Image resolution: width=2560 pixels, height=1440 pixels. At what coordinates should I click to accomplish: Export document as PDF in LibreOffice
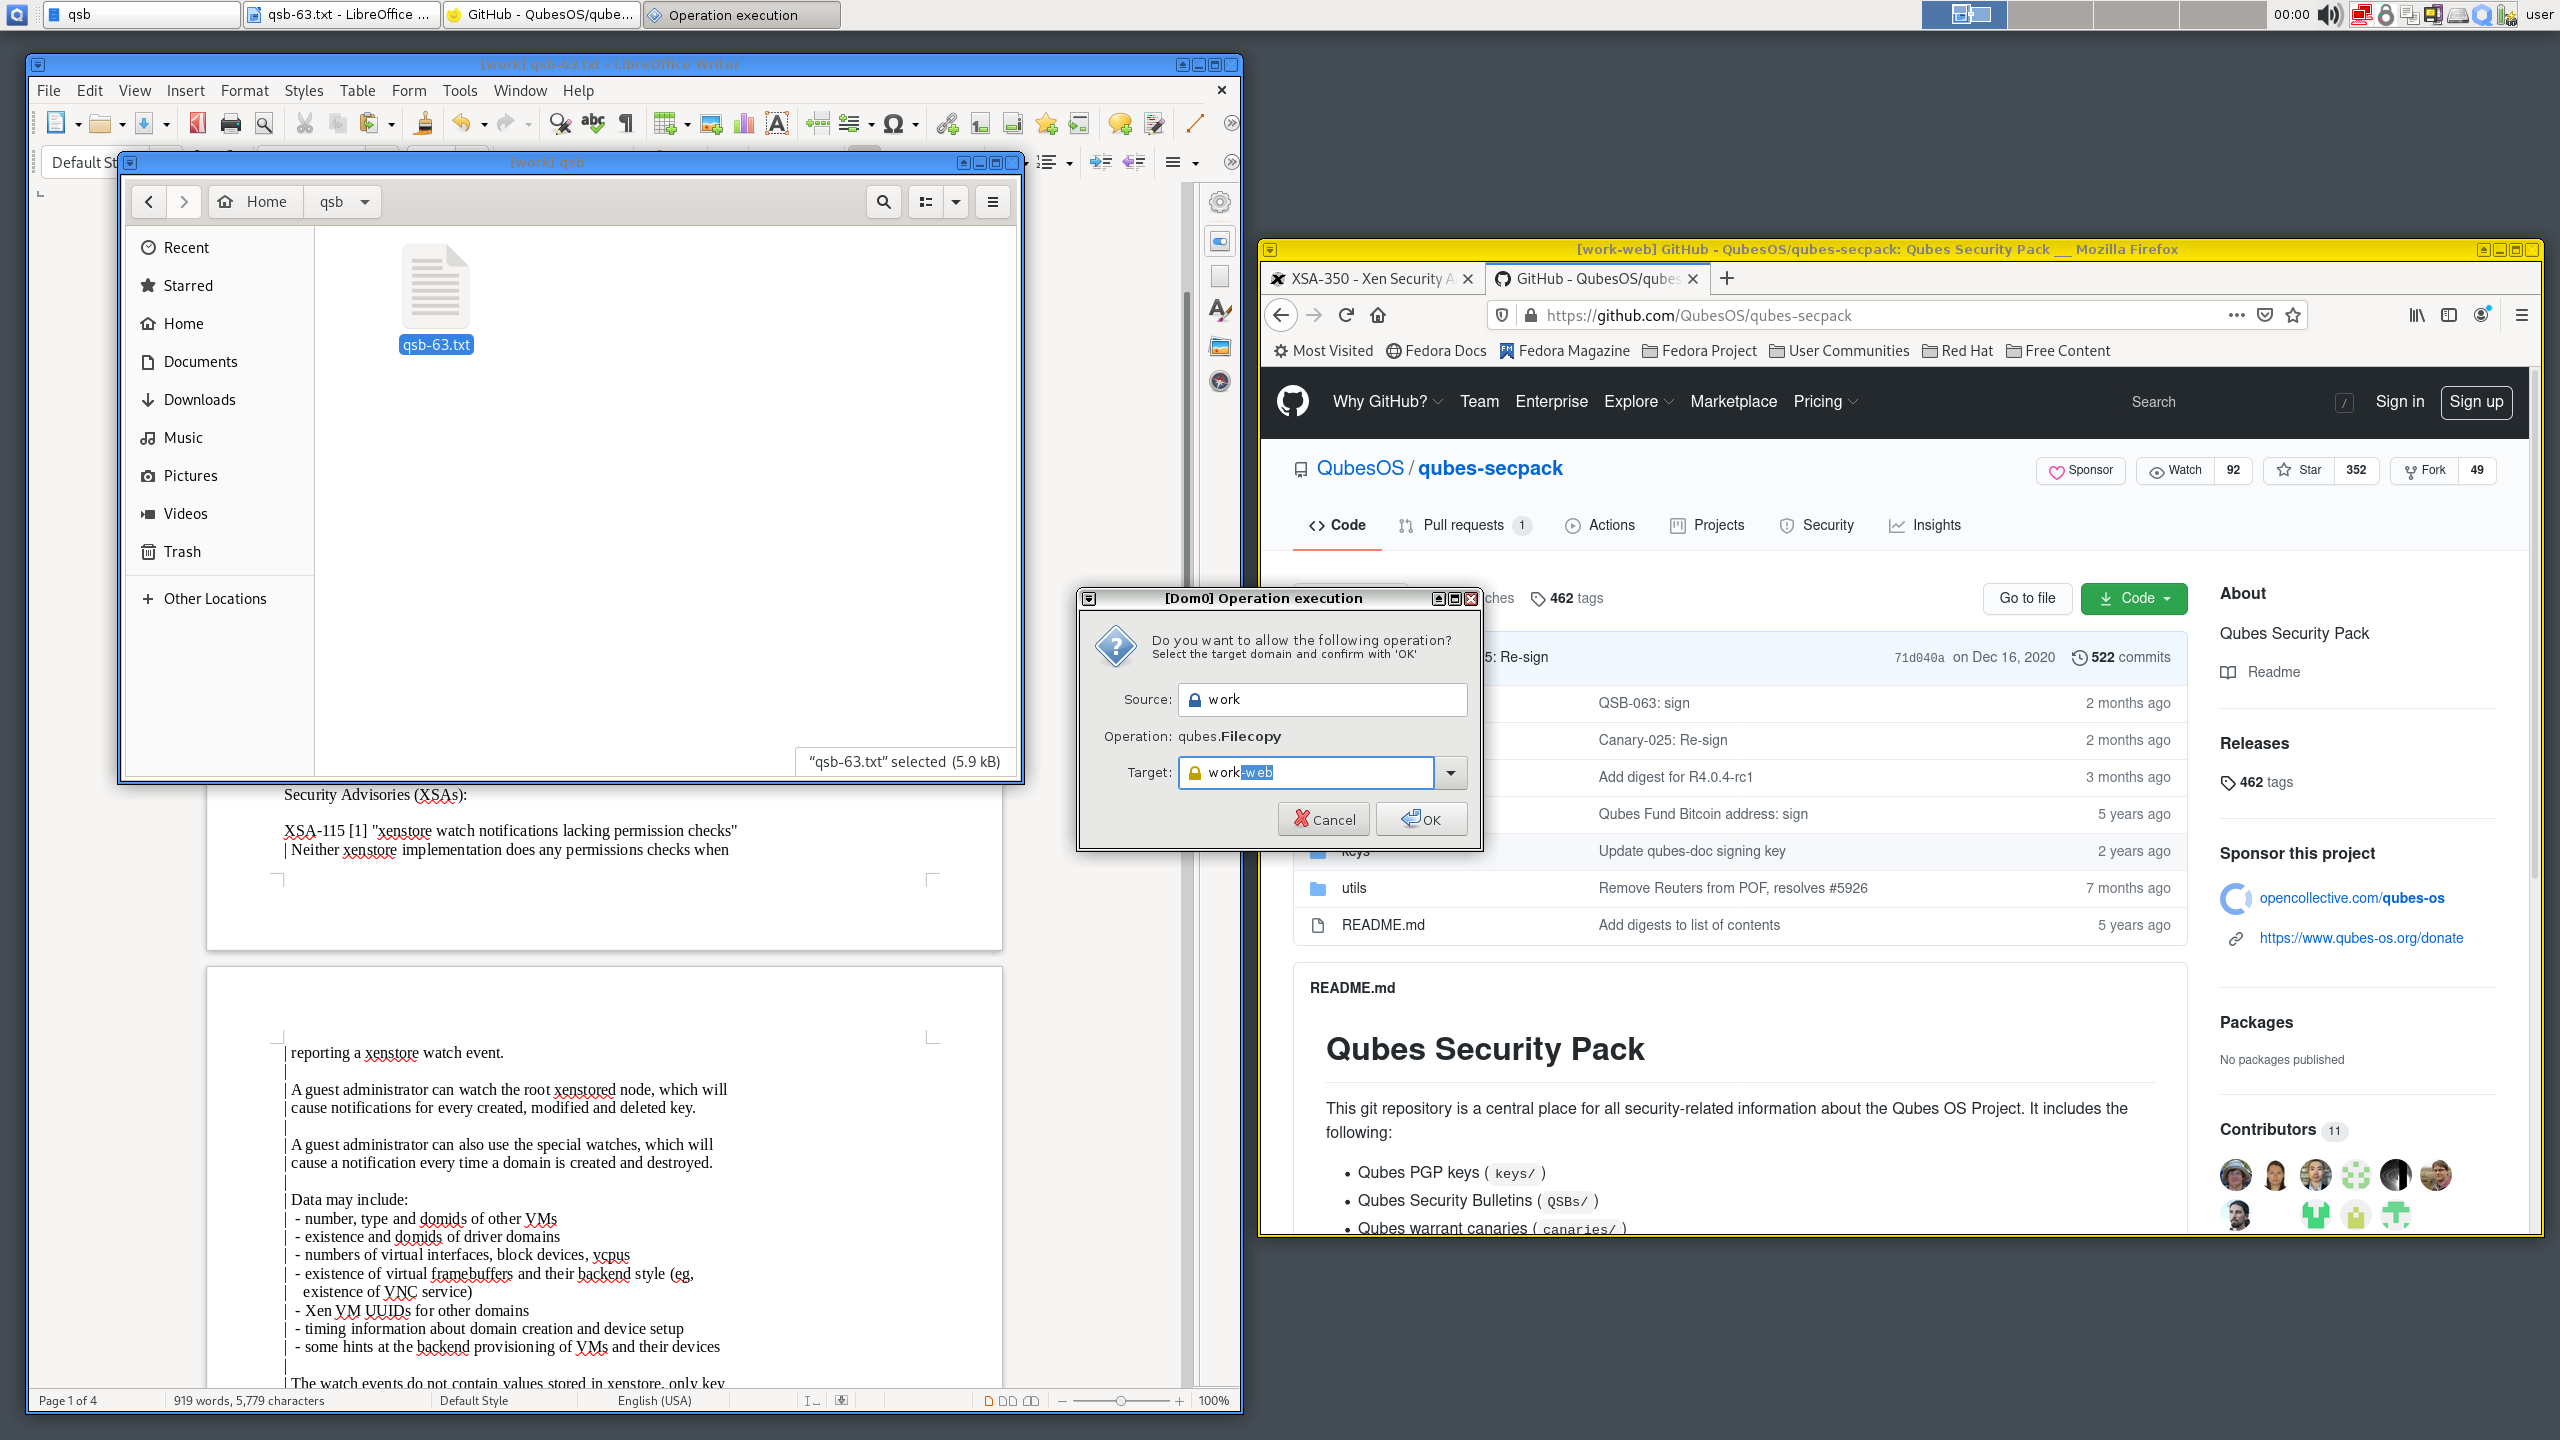(x=196, y=124)
